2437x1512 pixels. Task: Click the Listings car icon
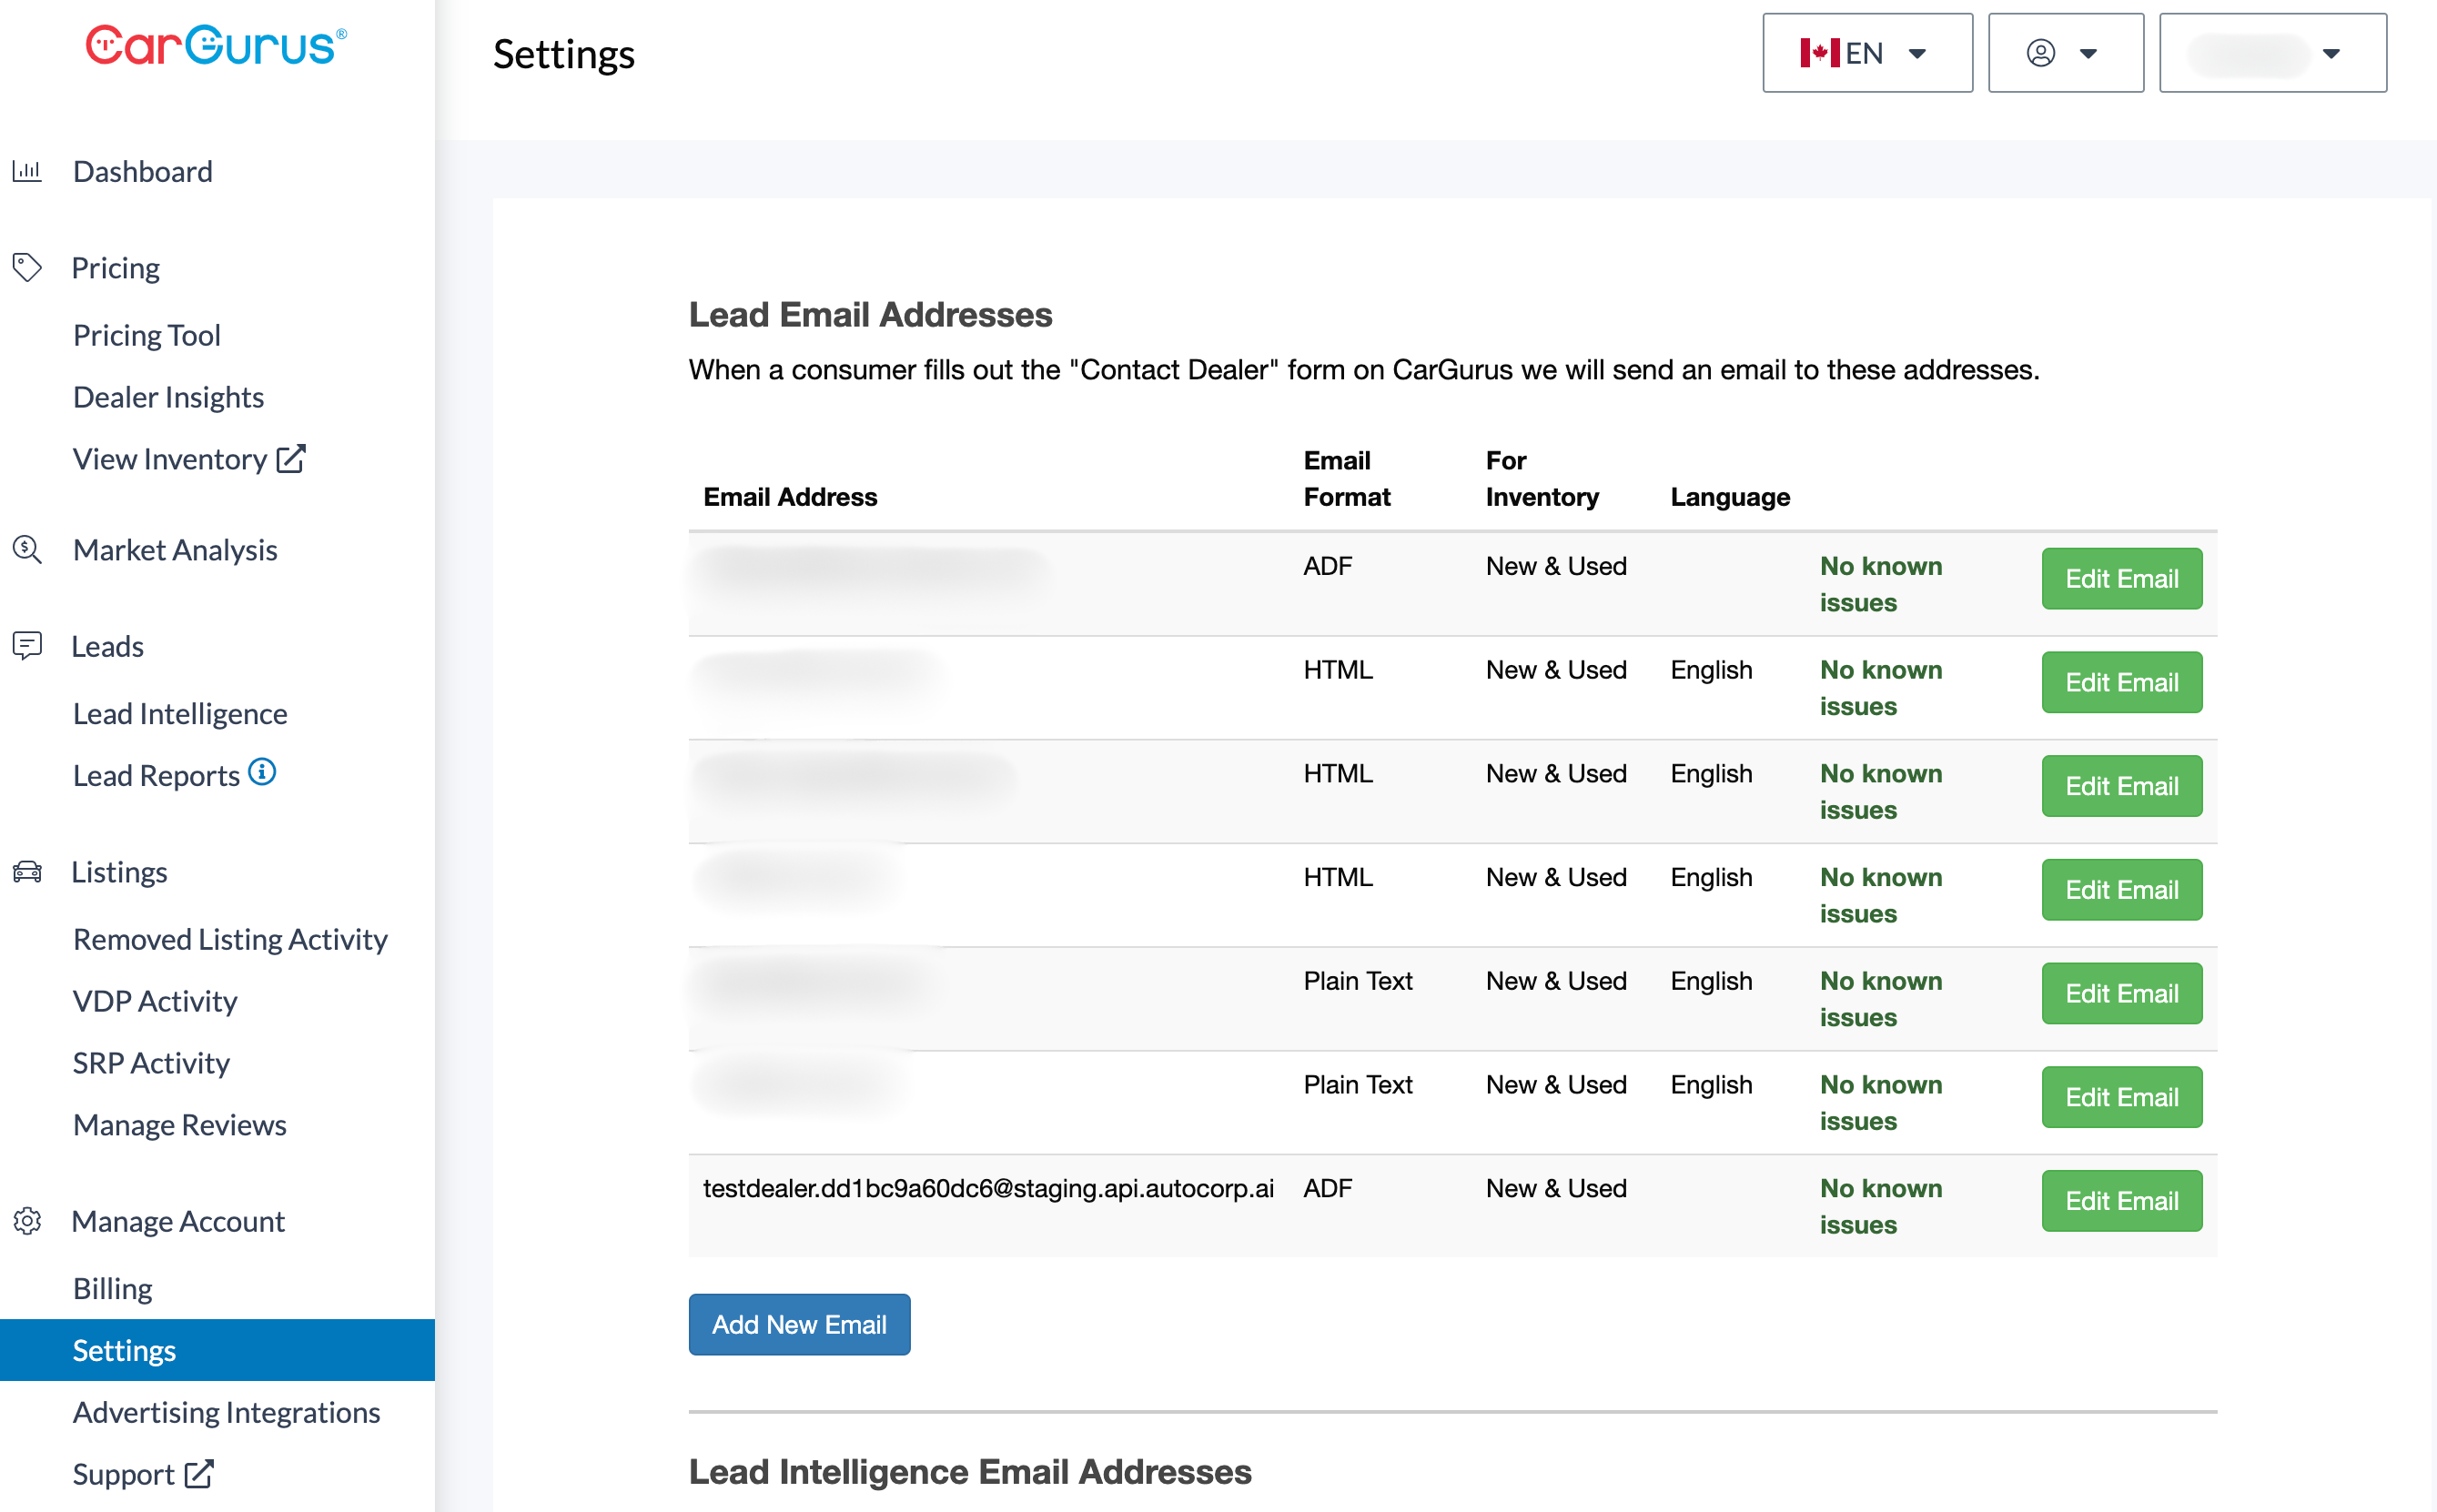[27, 871]
